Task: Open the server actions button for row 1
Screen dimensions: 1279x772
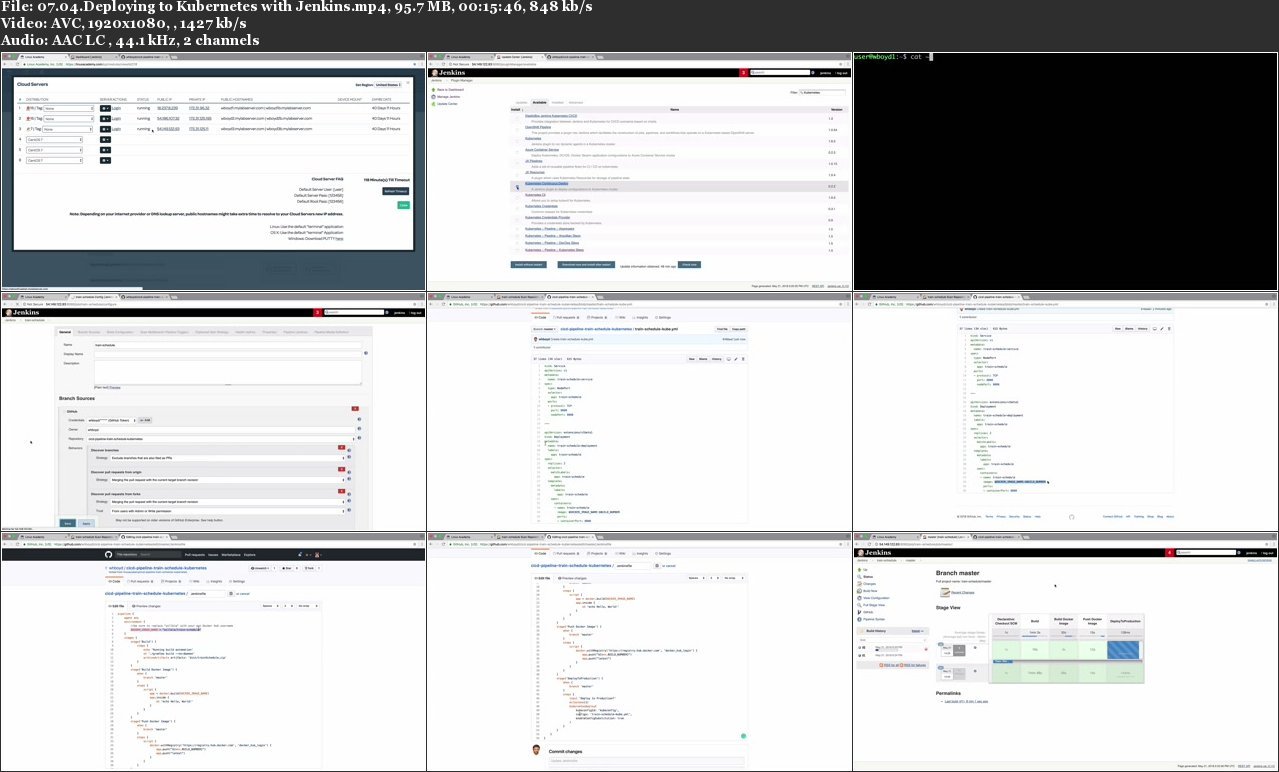Action: click(105, 108)
